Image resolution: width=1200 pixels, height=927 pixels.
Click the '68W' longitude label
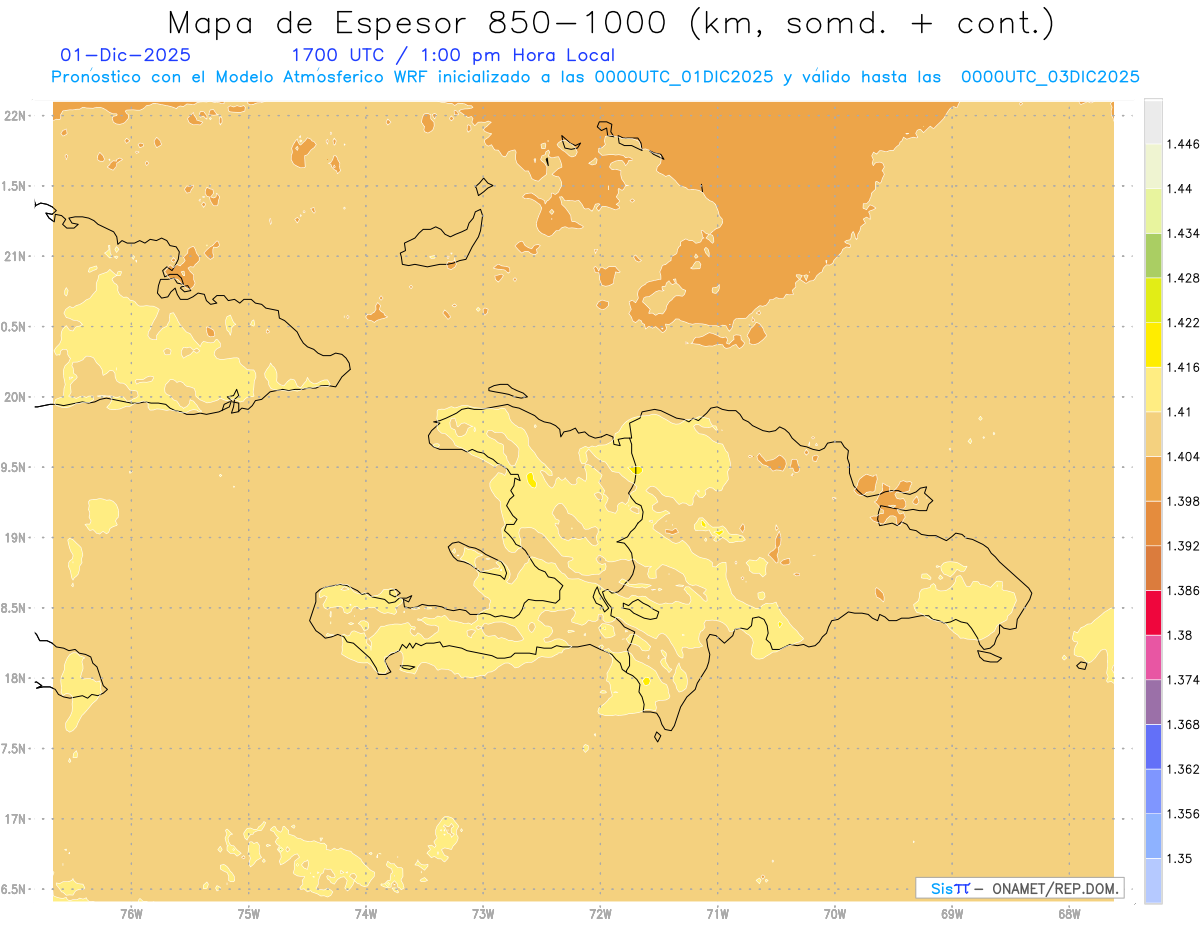pos(1069,914)
